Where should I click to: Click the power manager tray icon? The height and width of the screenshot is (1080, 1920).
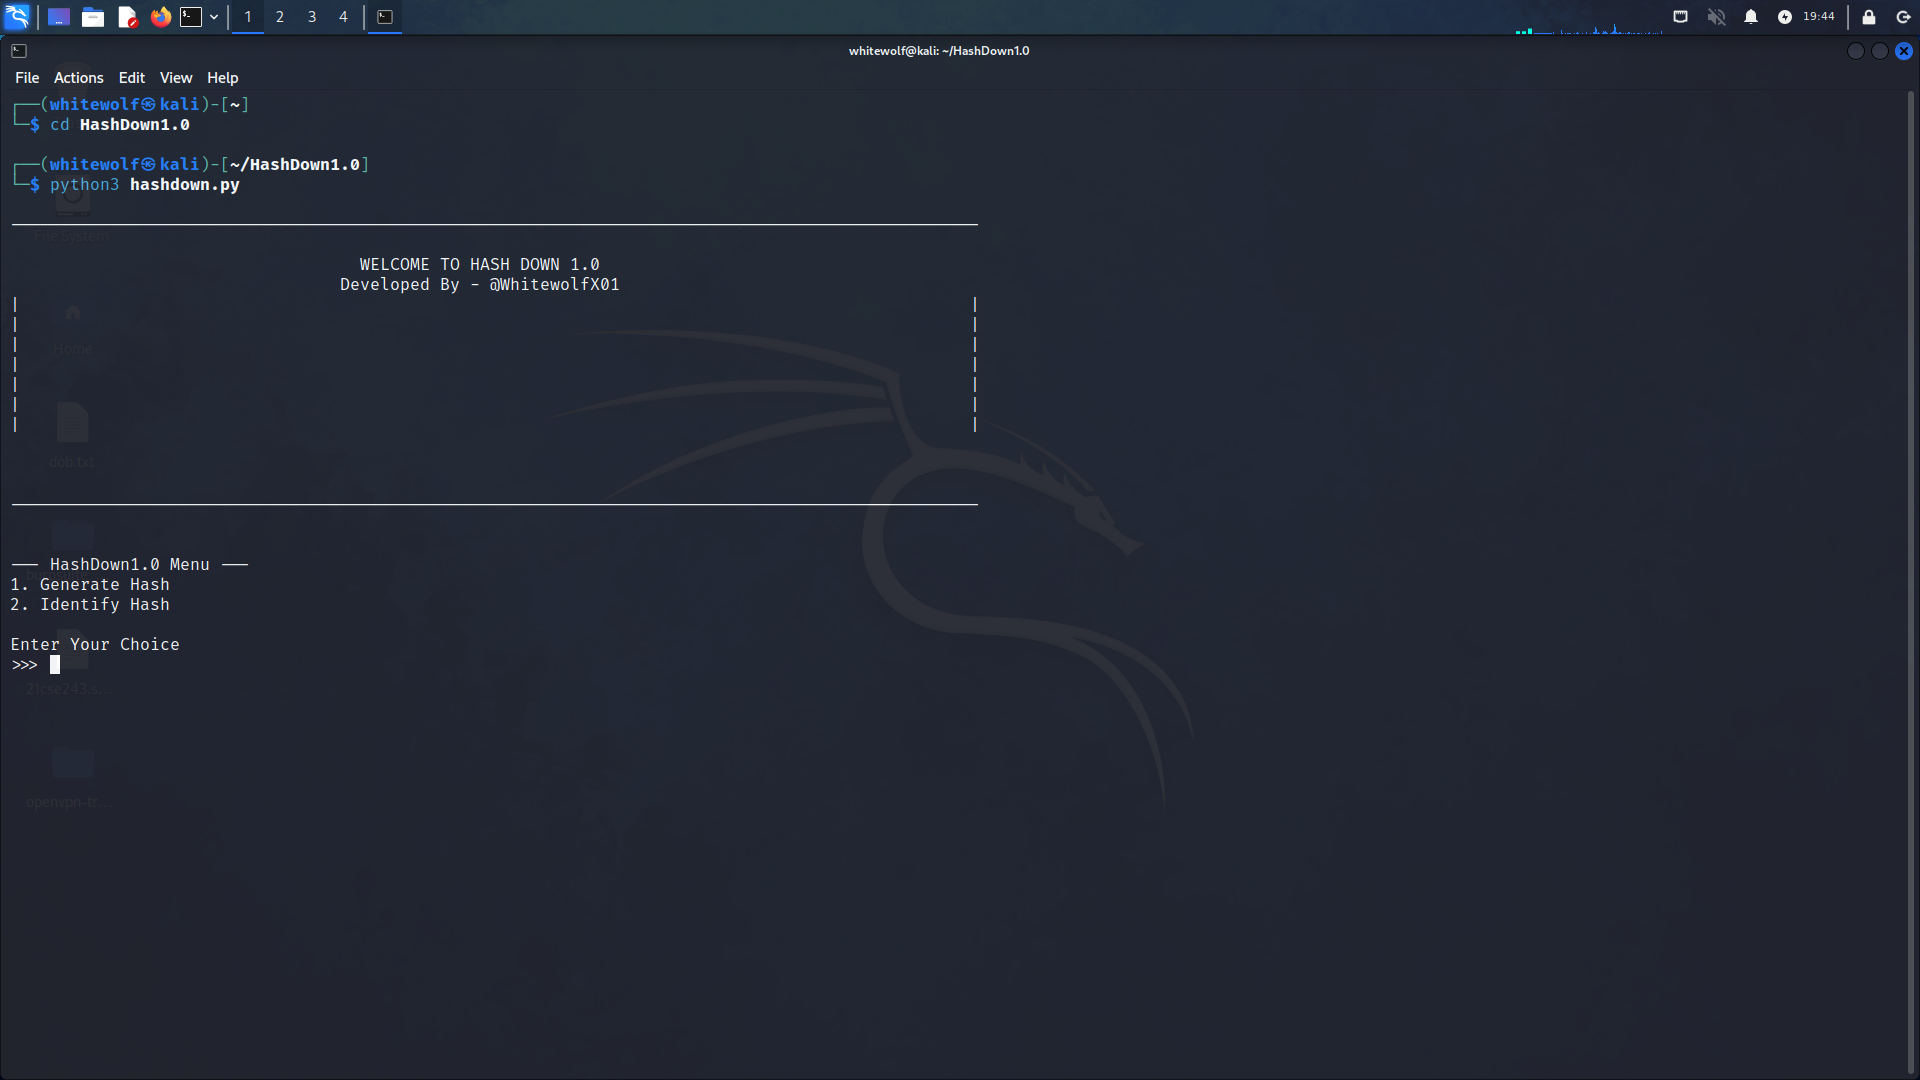[x=1785, y=17]
